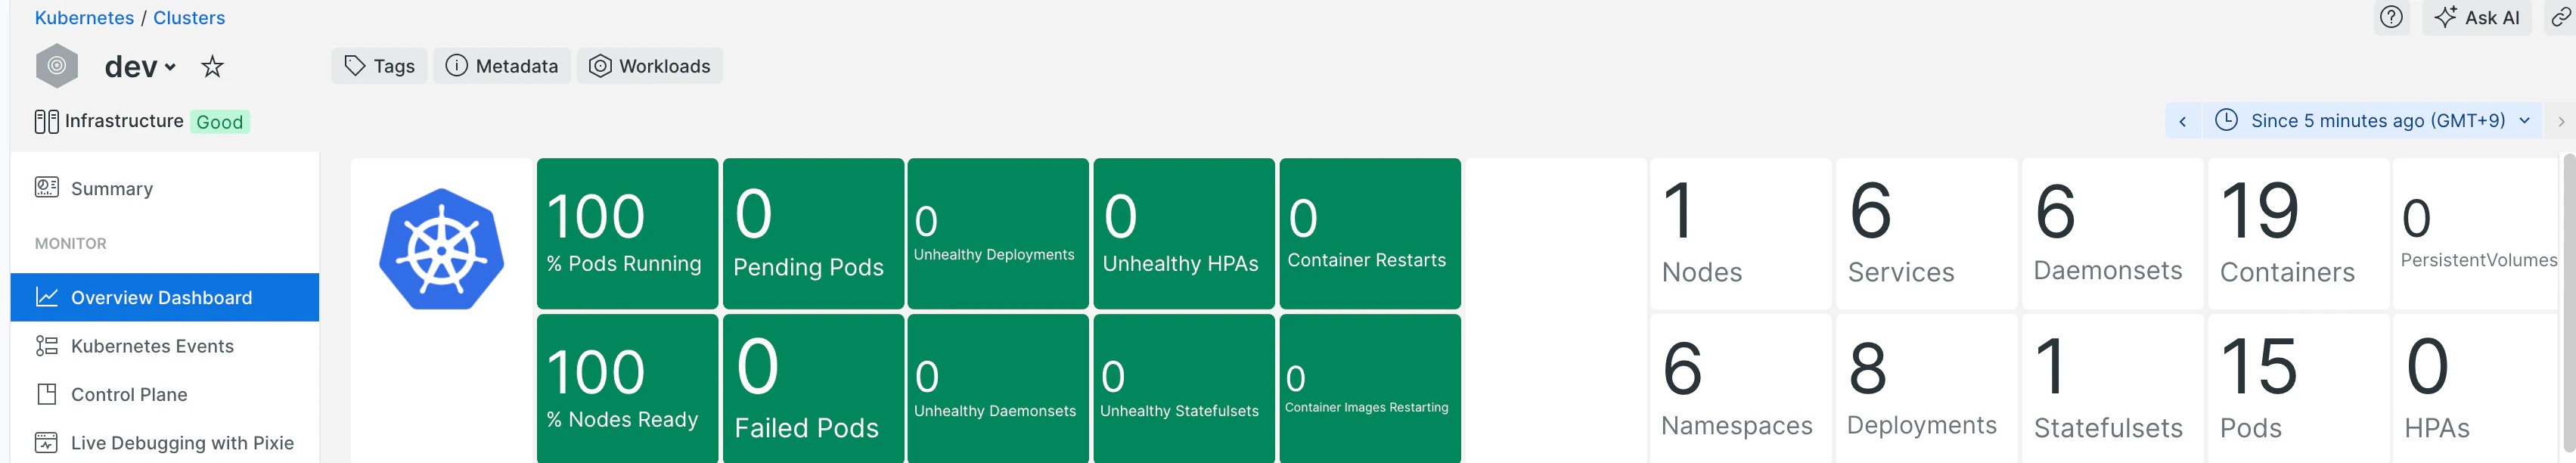This screenshot has width=2576, height=463.
Task: Click the help question mark icon
Action: 2391,17
